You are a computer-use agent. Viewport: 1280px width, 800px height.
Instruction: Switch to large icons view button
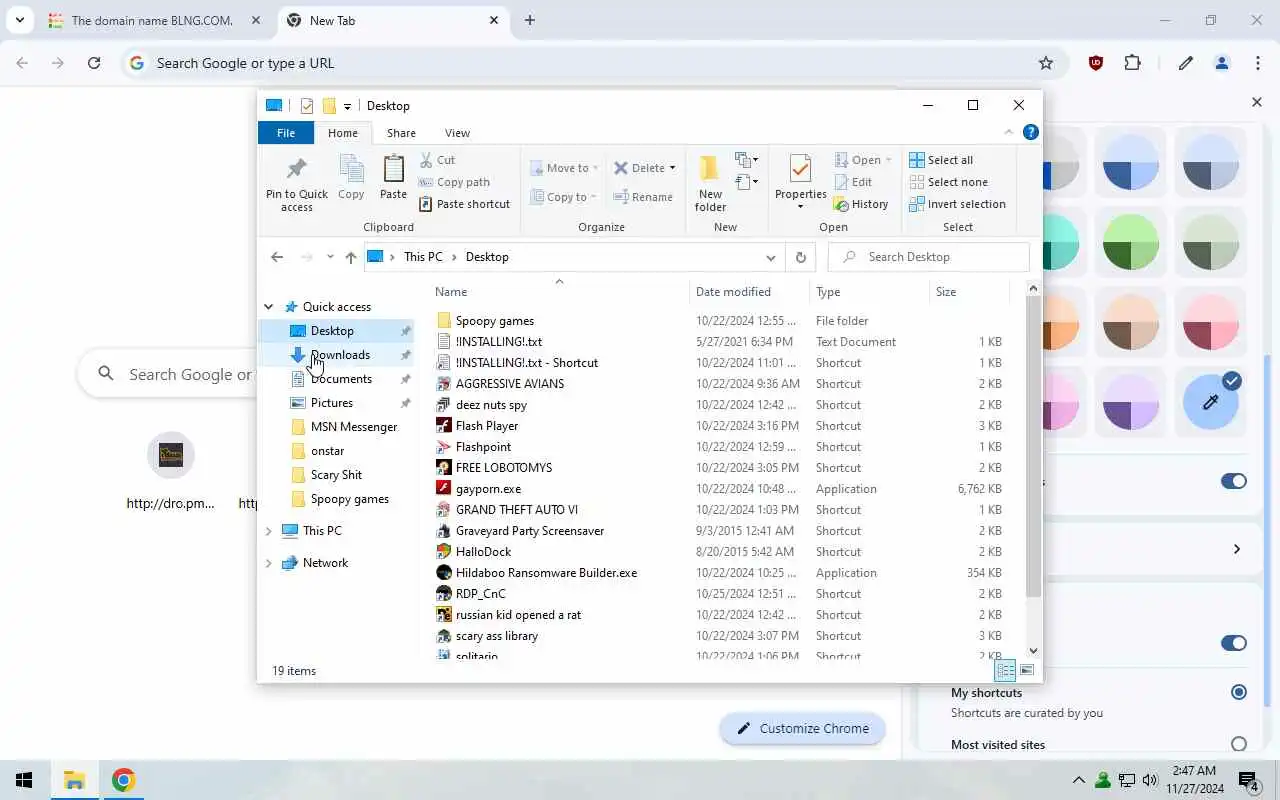click(x=1026, y=670)
